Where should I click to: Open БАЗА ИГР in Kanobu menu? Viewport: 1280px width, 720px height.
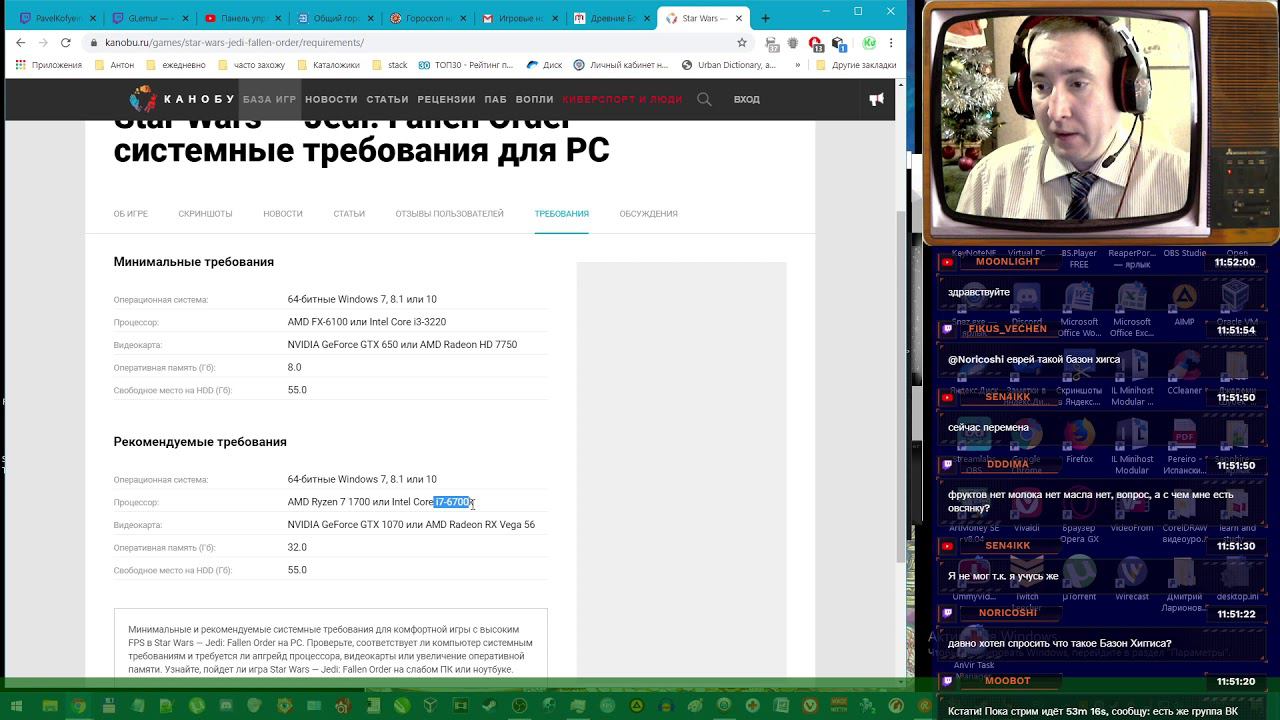pyautogui.click(x=269, y=99)
